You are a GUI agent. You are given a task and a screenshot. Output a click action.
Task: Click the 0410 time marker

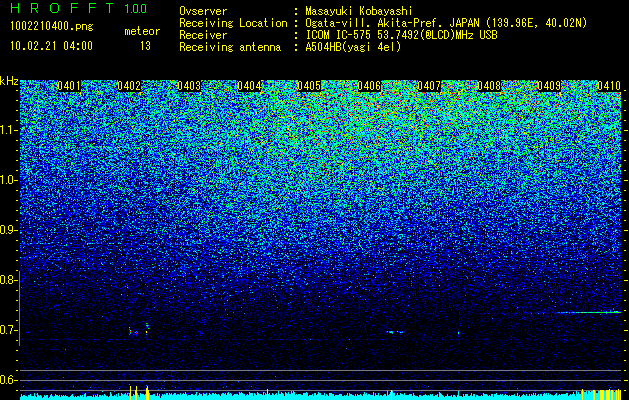(x=609, y=86)
